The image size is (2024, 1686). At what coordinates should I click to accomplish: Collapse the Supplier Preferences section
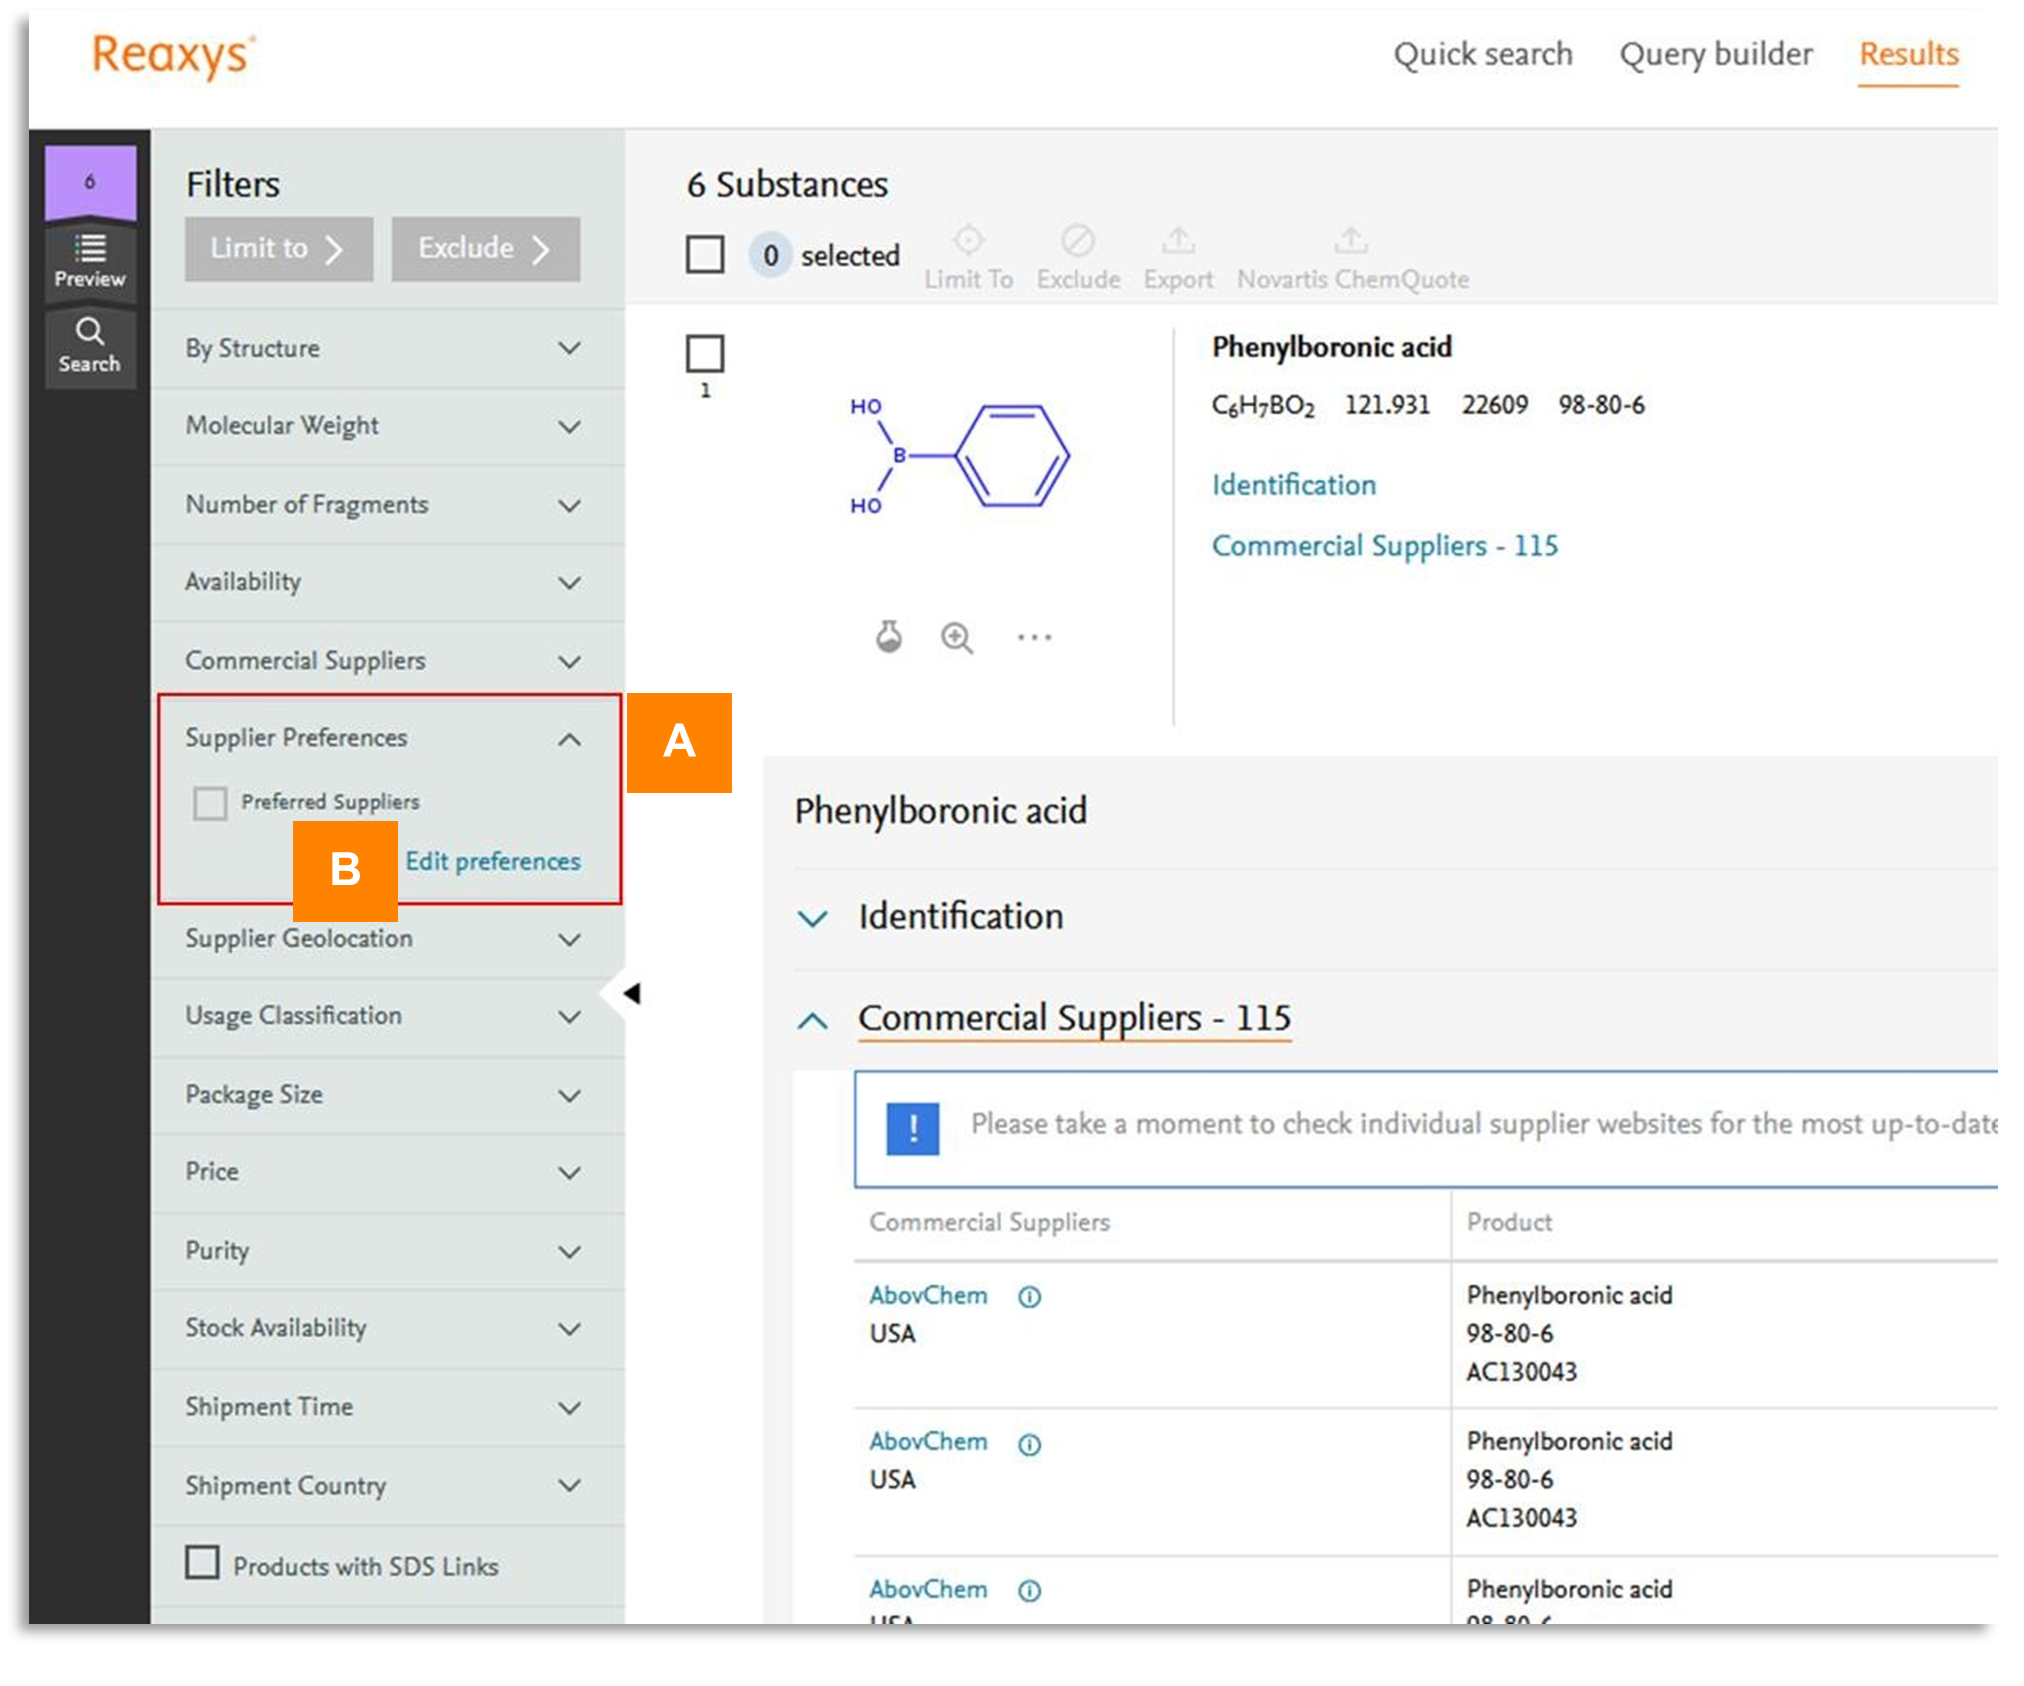pyautogui.click(x=569, y=739)
